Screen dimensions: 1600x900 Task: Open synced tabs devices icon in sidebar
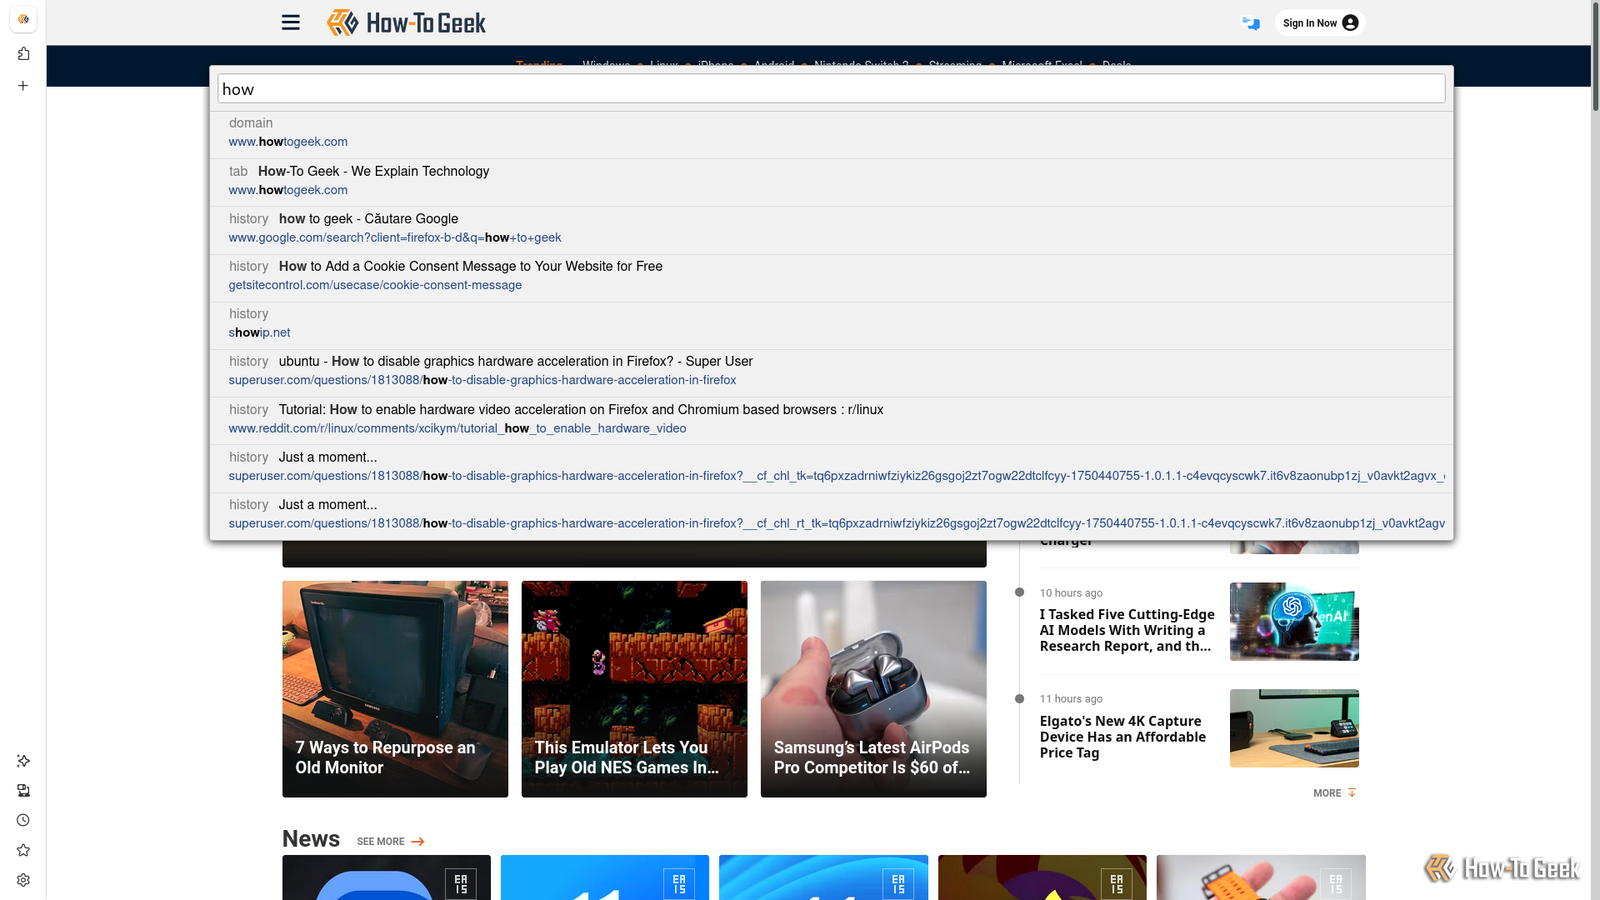pos(23,791)
